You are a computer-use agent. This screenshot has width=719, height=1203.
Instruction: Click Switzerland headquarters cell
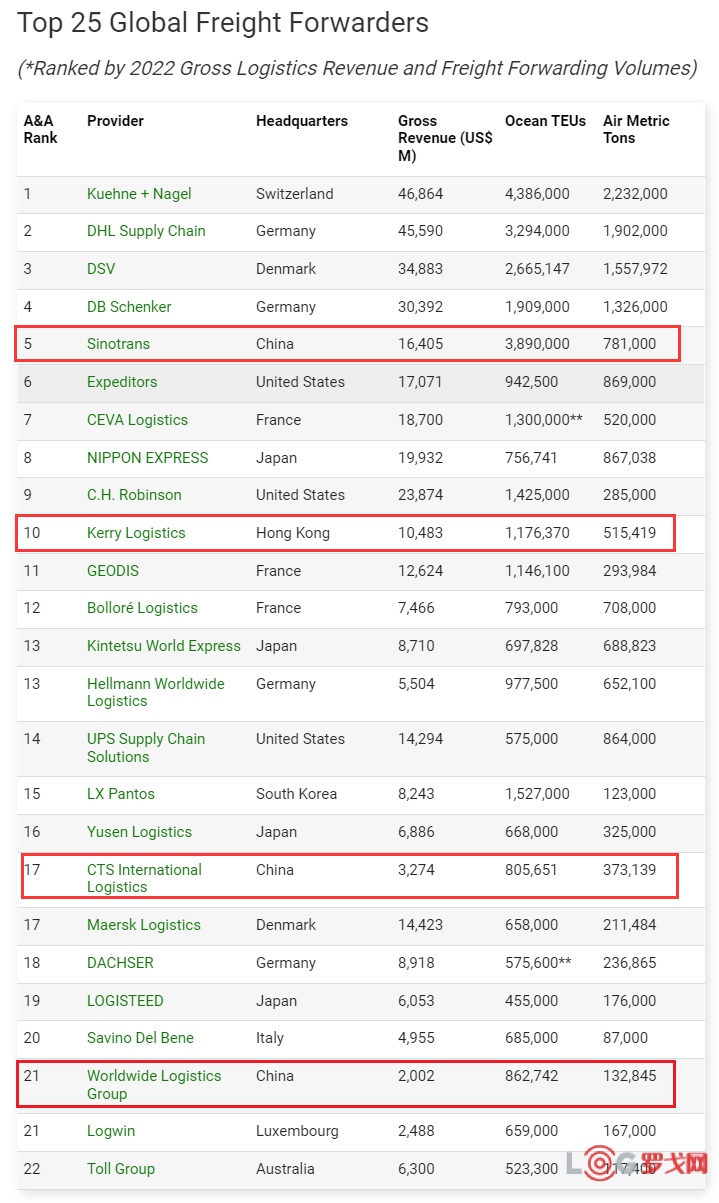(x=295, y=194)
